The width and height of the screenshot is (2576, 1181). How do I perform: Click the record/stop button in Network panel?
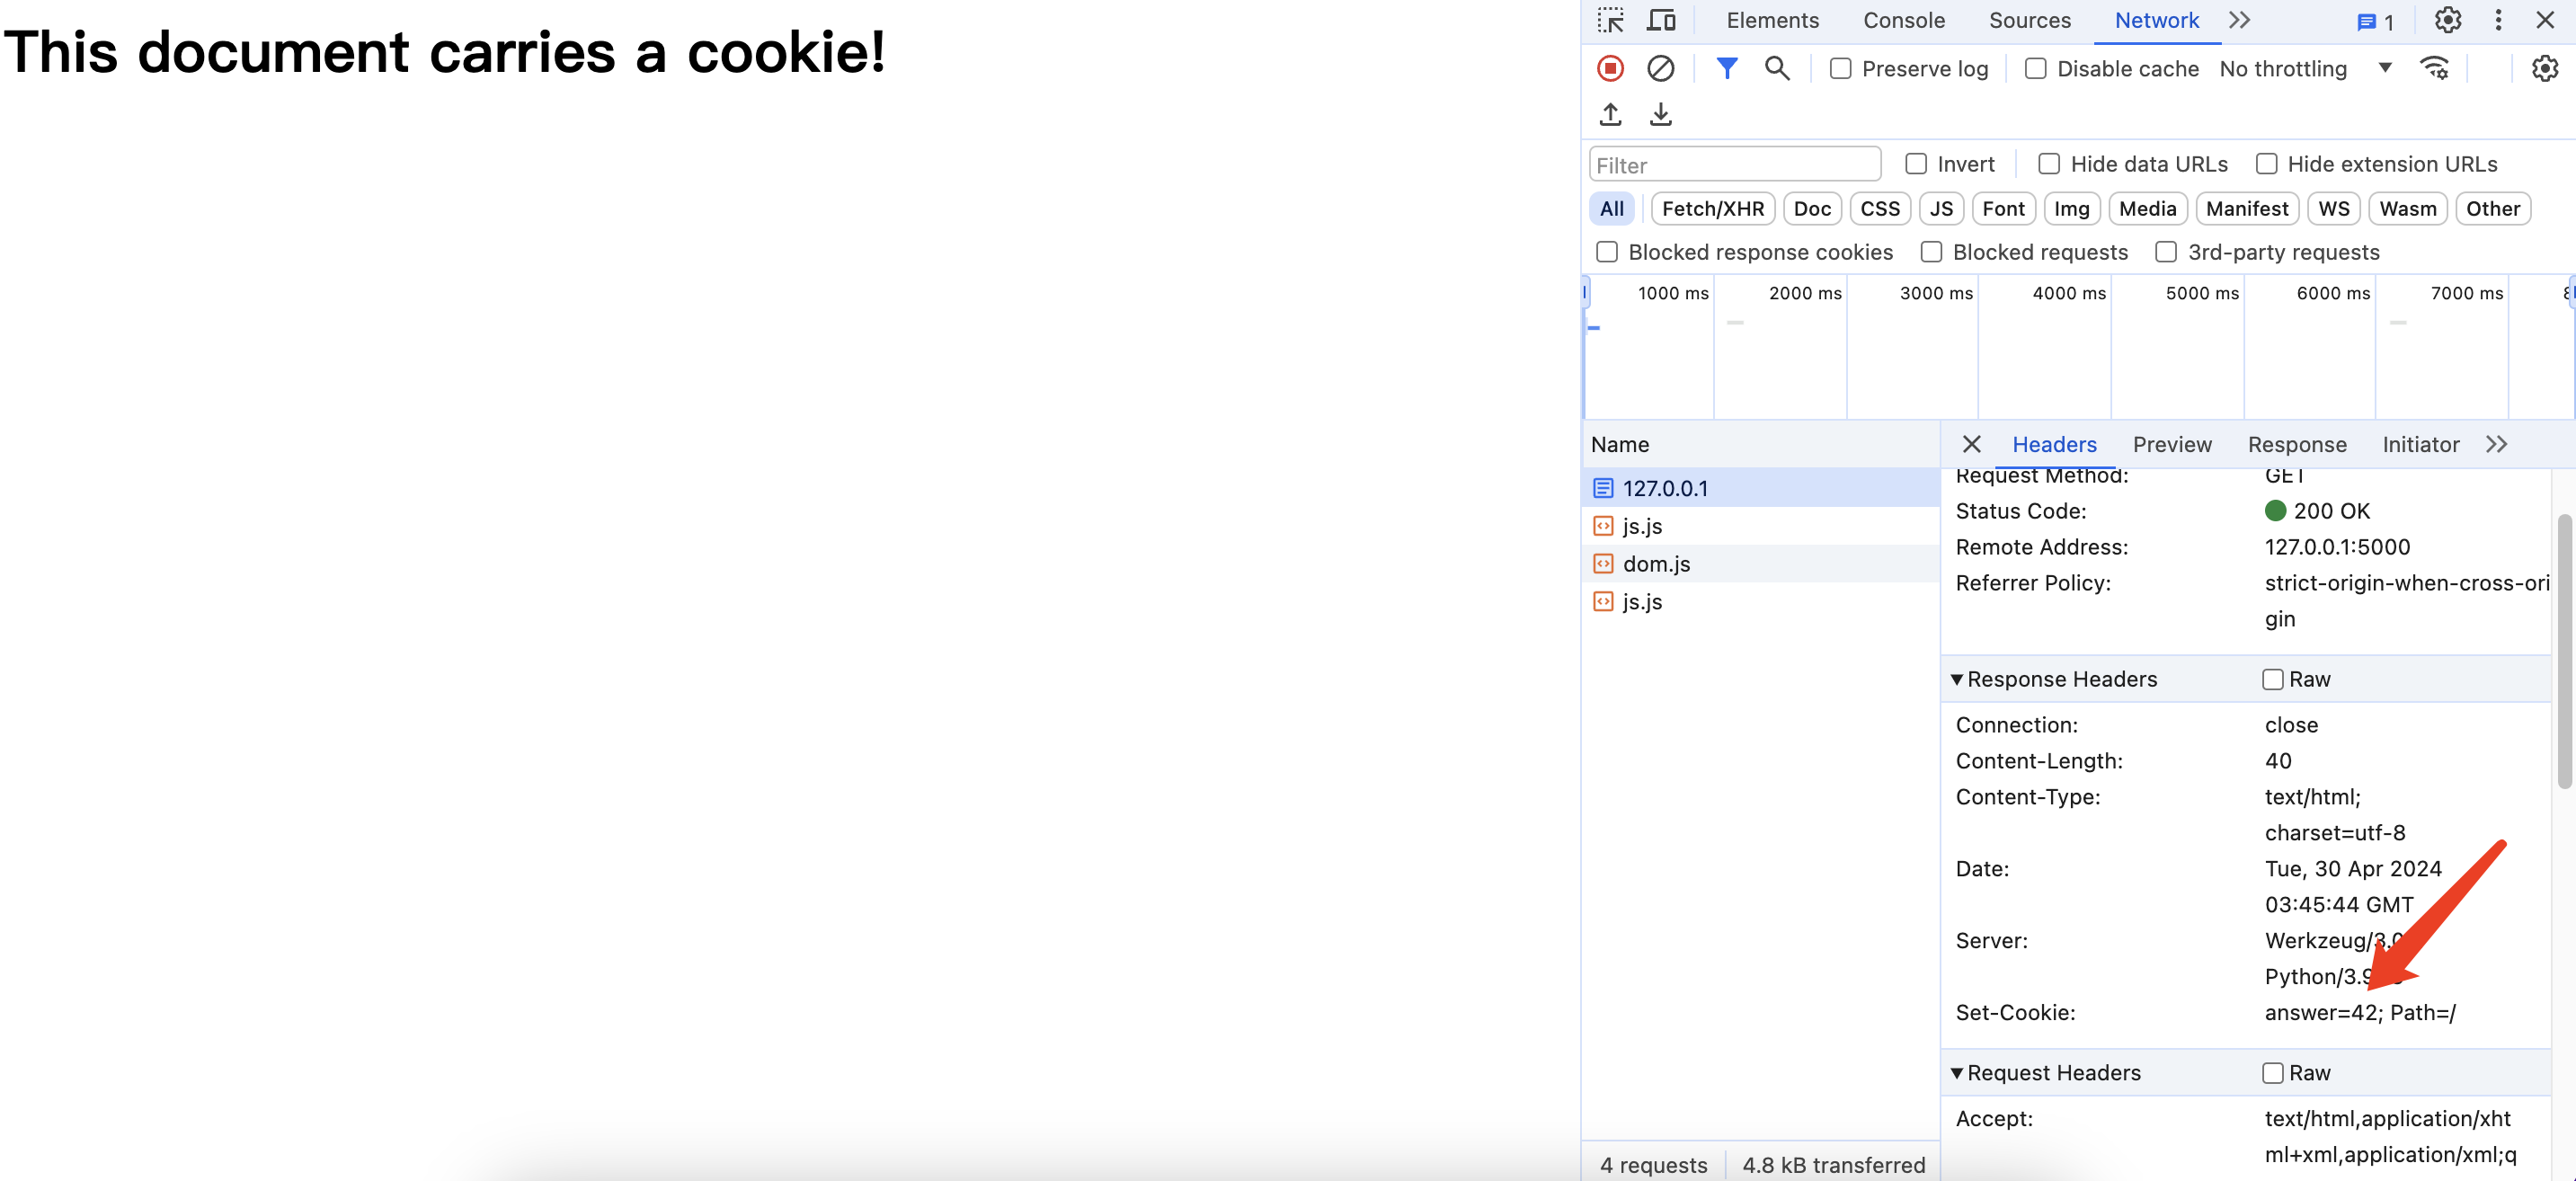pyautogui.click(x=1612, y=67)
